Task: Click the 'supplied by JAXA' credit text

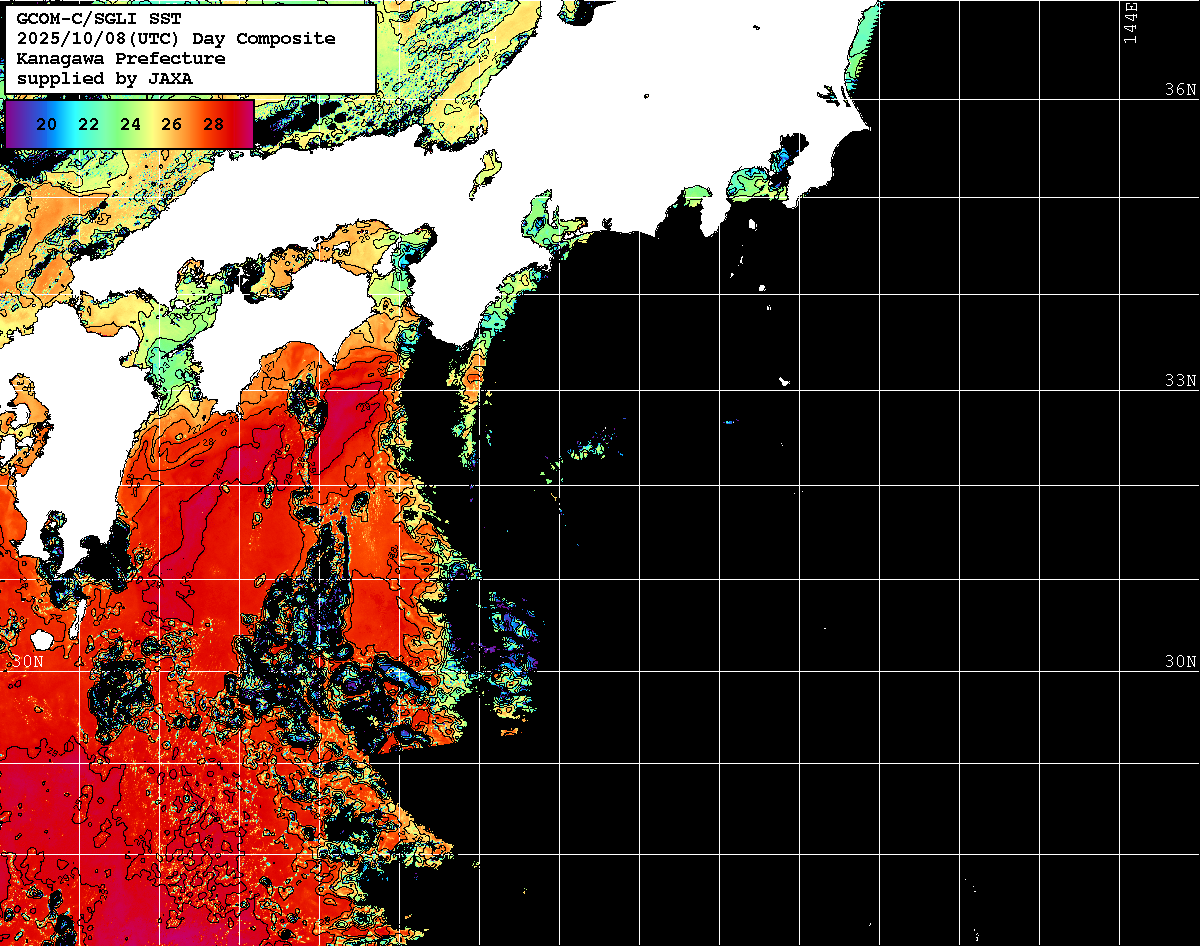Action: pyautogui.click(x=105, y=78)
